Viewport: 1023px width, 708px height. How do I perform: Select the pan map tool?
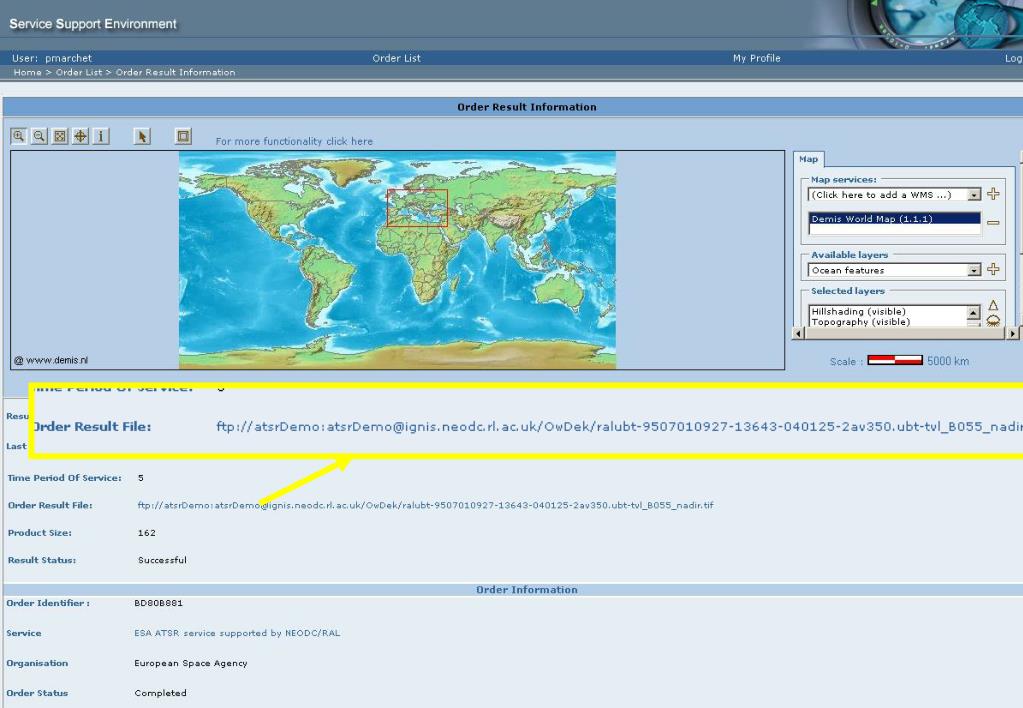click(80, 136)
